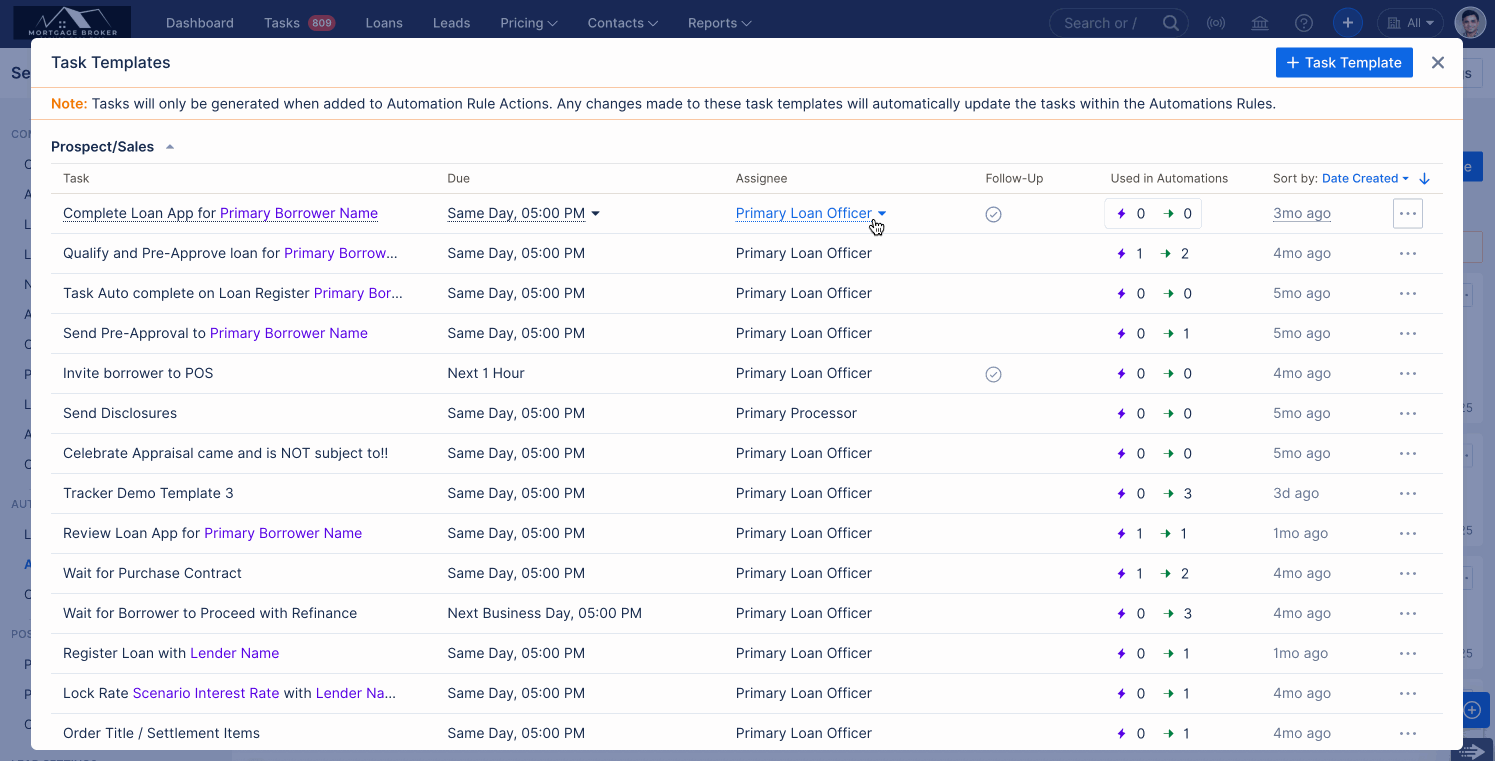Open three-dot menu for Celebrate Appraisal row
This screenshot has width=1495, height=761.
[x=1408, y=453]
